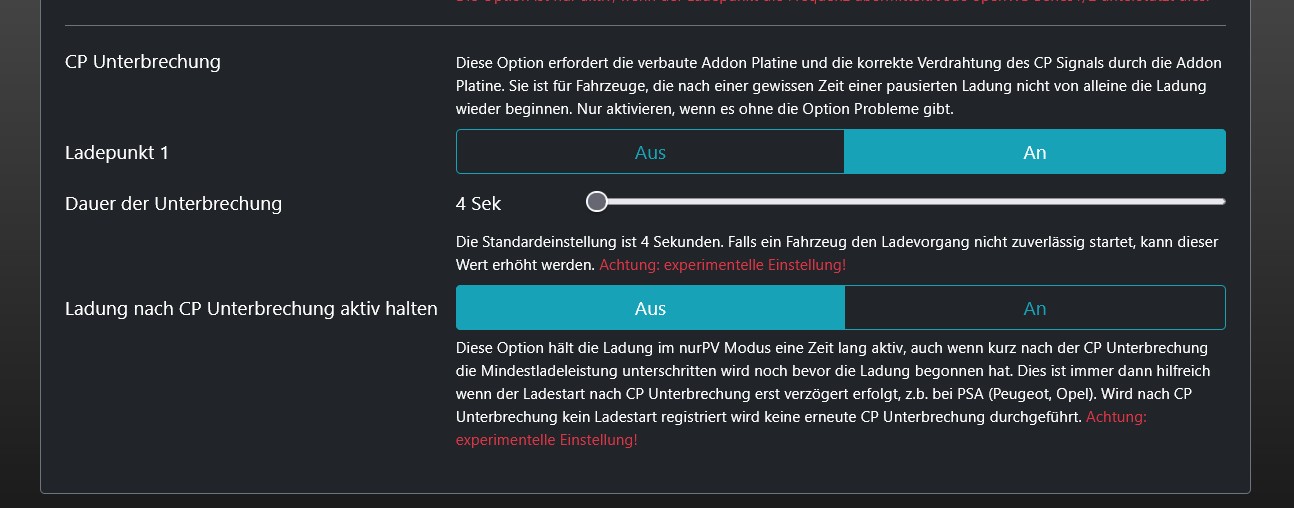Turn off CP Unterbrechung for Ladepunkt 1

(x=650, y=152)
